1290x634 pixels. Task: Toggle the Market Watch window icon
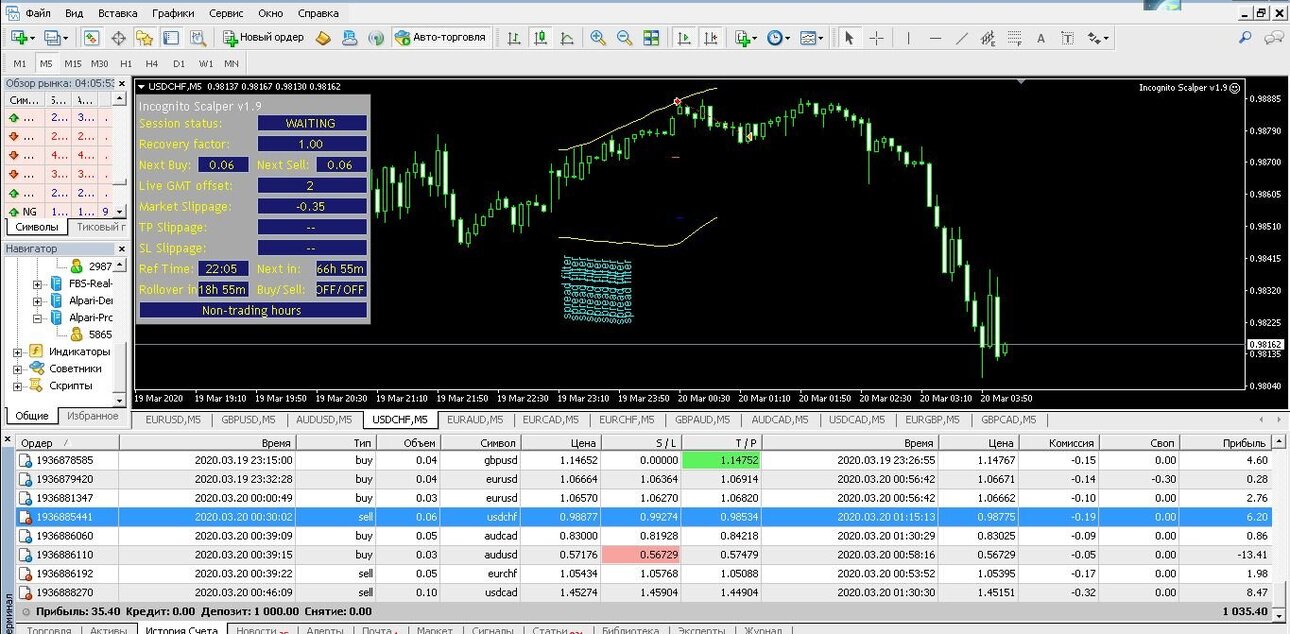(92, 38)
